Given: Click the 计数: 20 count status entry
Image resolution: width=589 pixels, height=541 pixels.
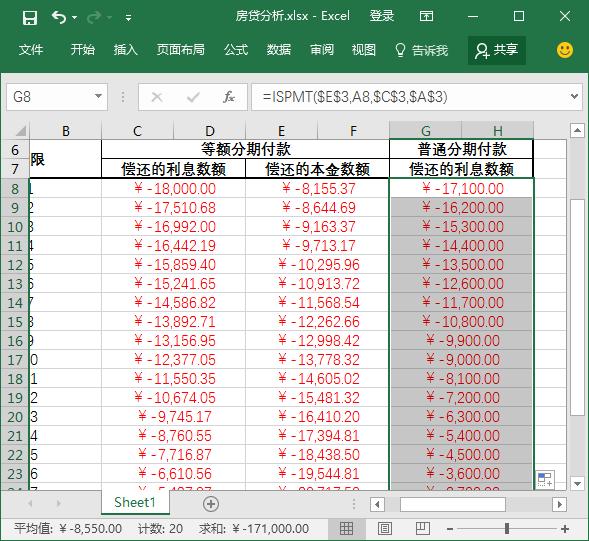Looking at the screenshot, I should pyautogui.click(x=160, y=529).
